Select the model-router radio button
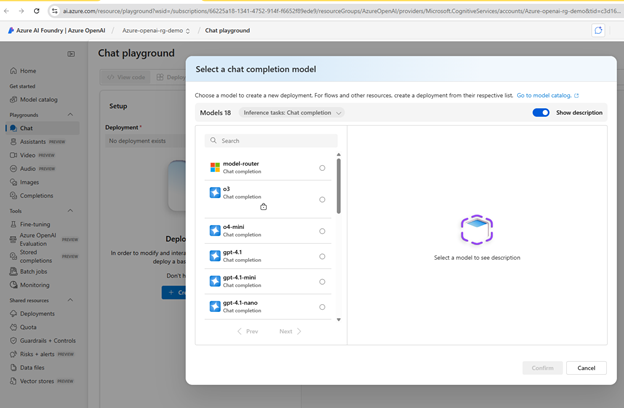Viewport: 624px width, 408px height. pyautogui.click(x=322, y=168)
